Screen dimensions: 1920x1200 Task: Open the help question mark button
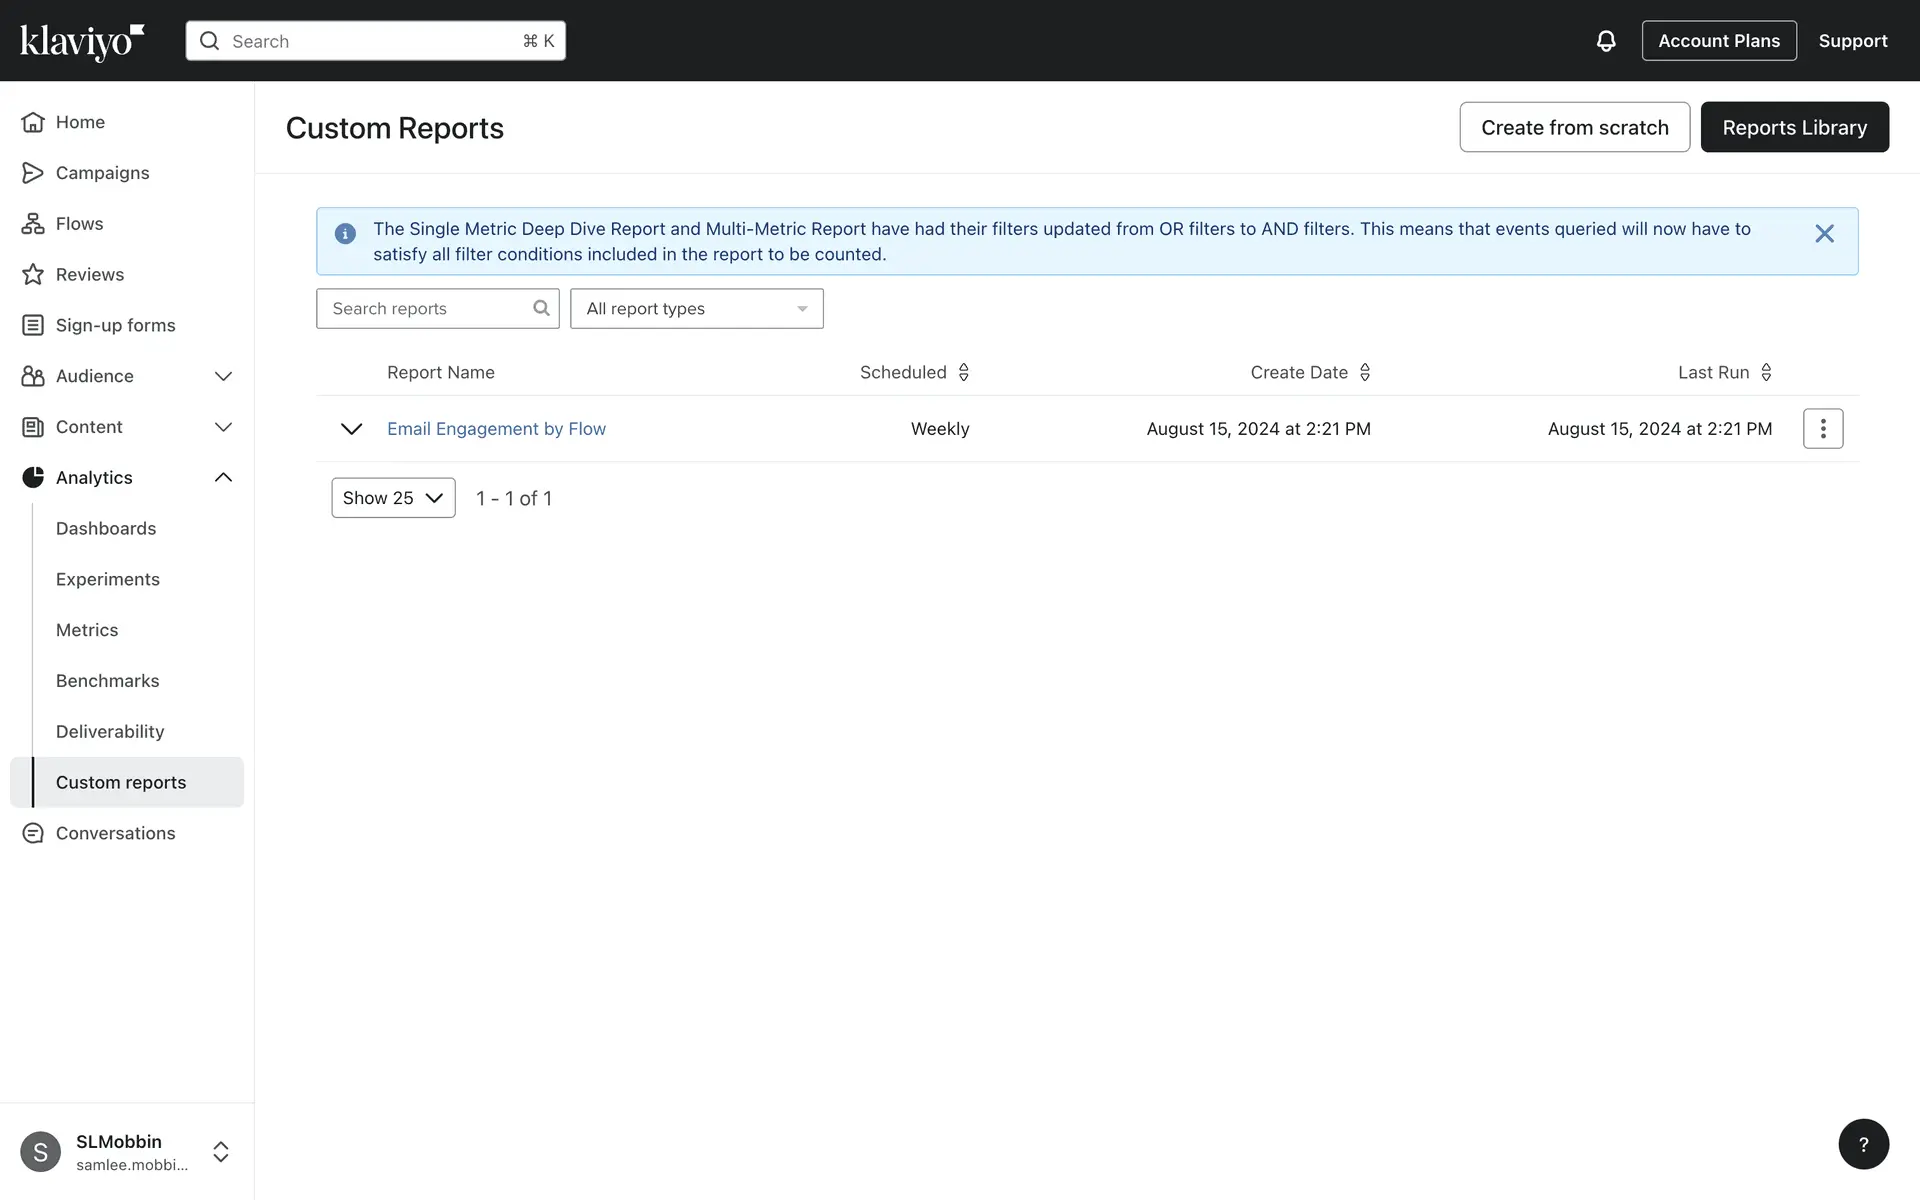coord(1862,1144)
